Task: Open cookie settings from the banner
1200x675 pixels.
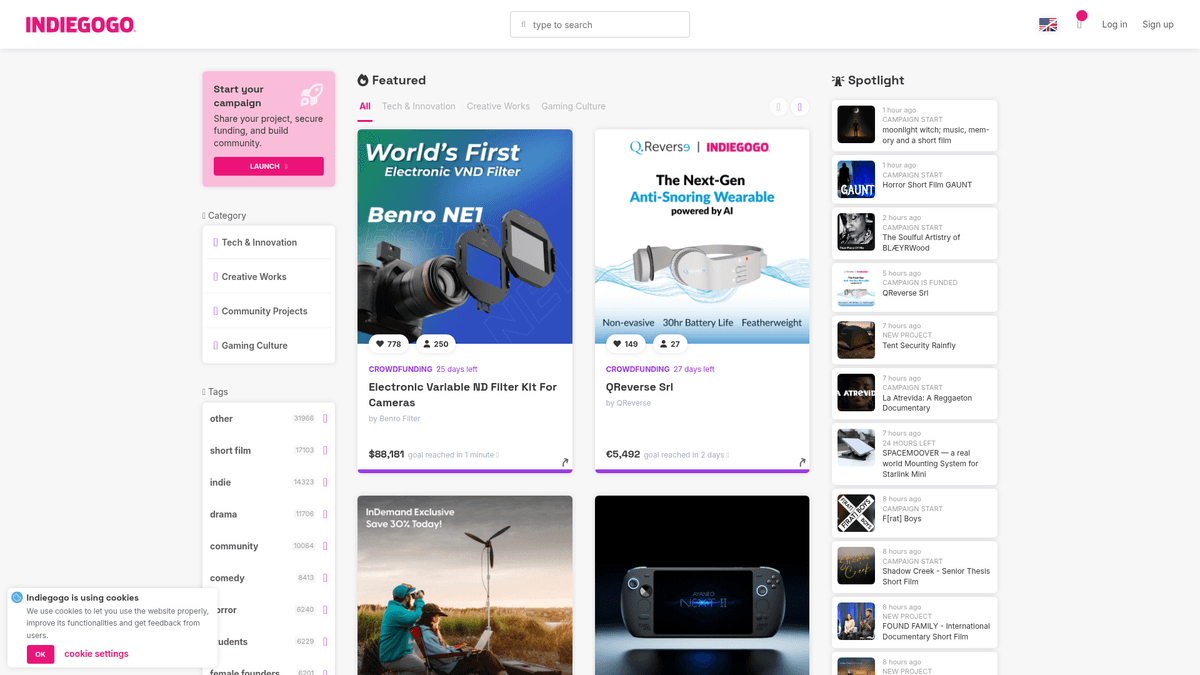Action: [x=95, y=654]
